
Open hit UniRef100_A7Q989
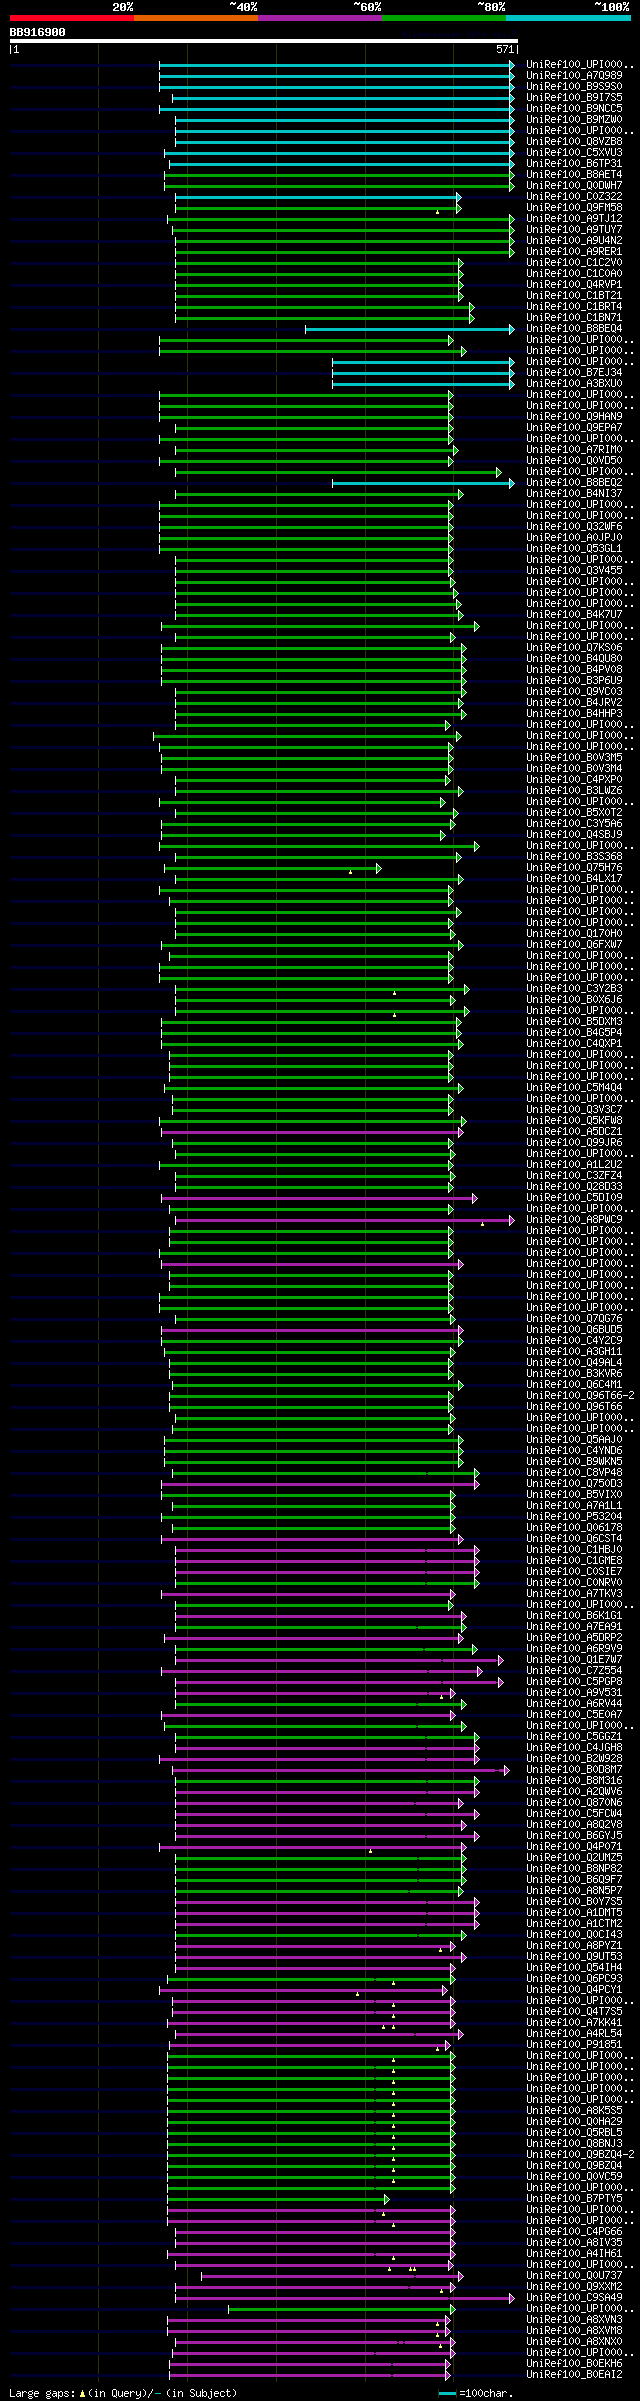point(574,75)
